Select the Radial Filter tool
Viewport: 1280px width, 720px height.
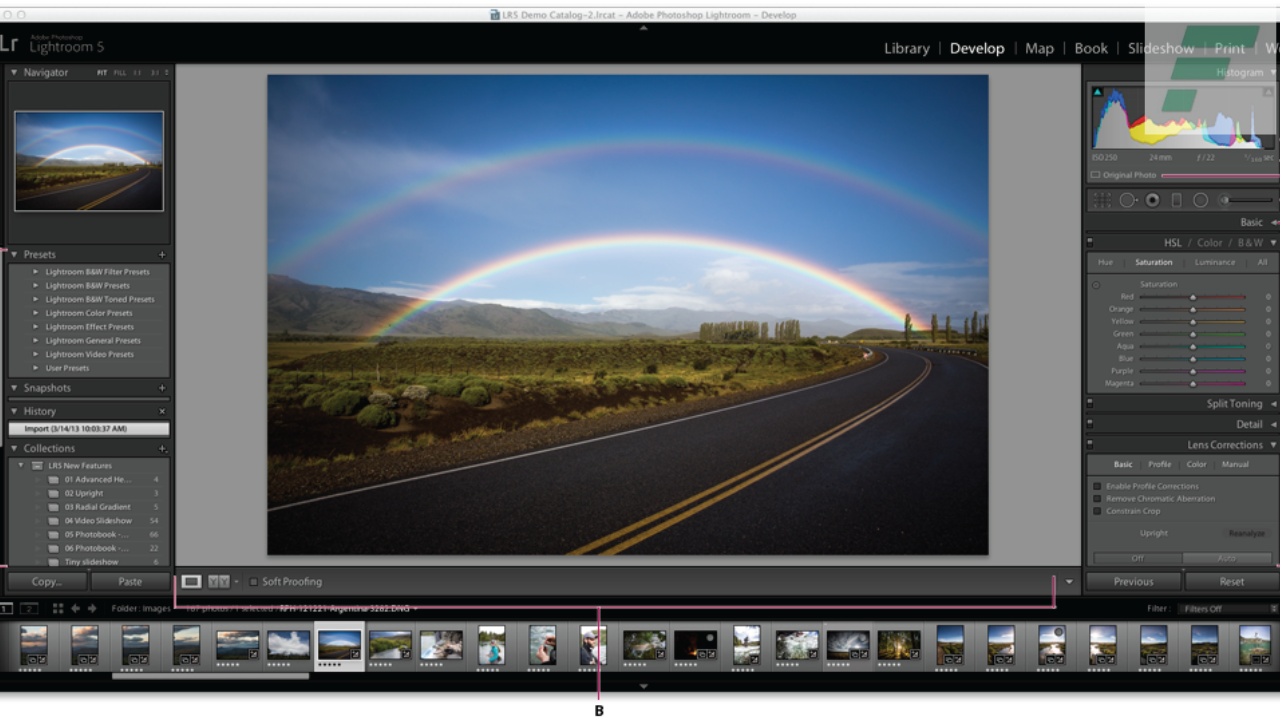pos(1200,200)
